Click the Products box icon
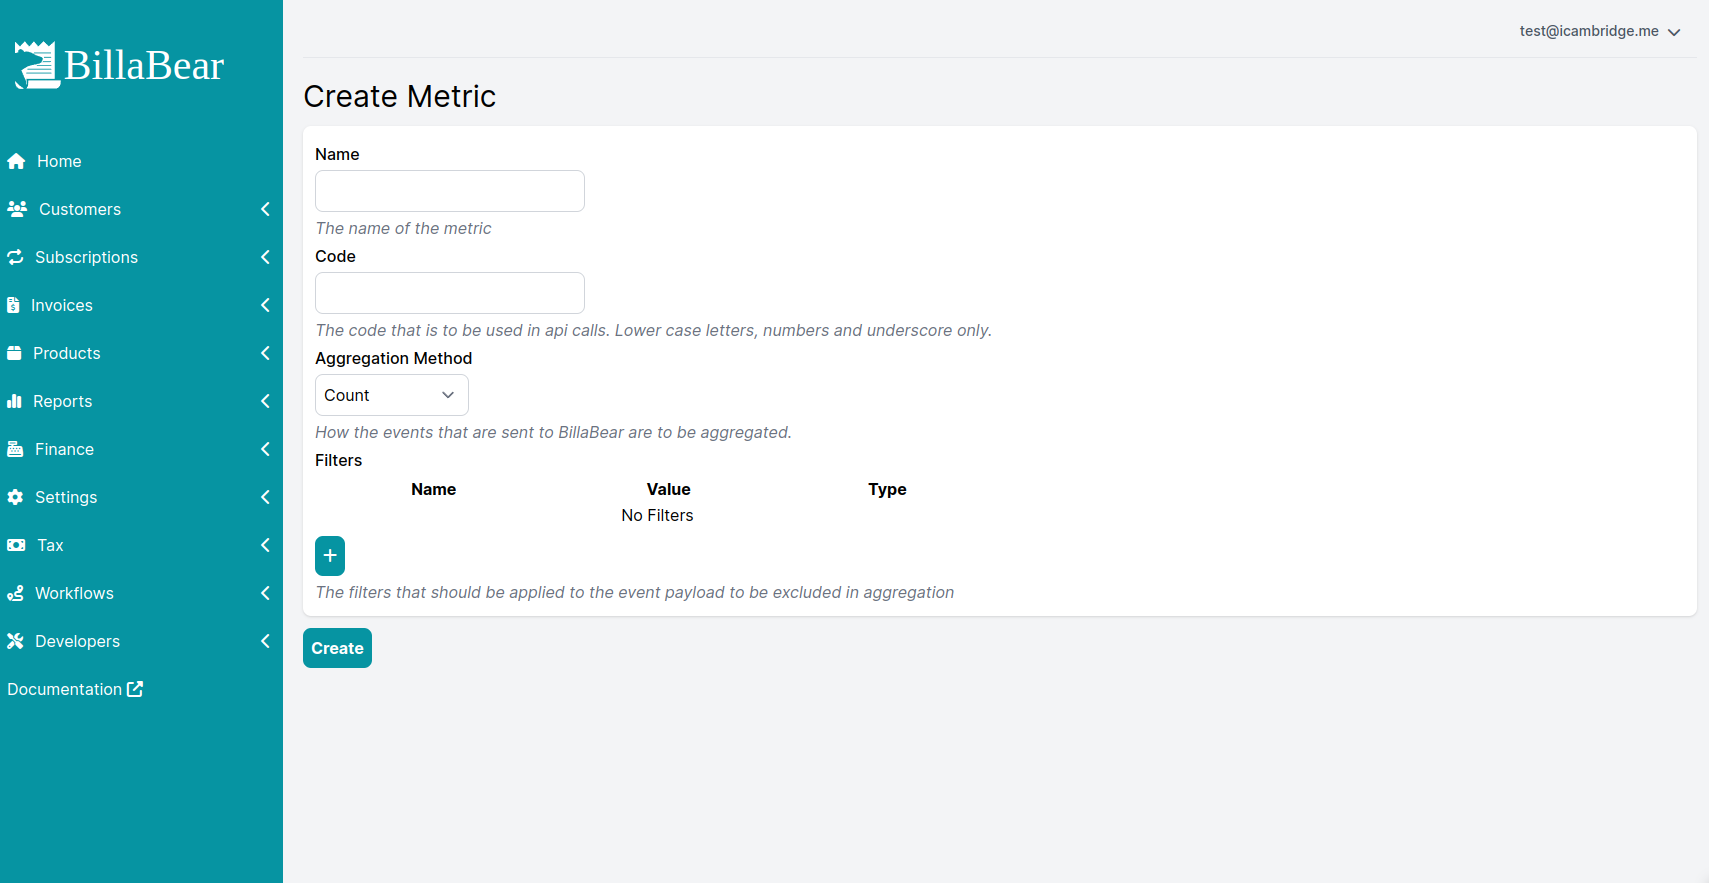Screen dimensions: 1709x883 click(14, 353)
